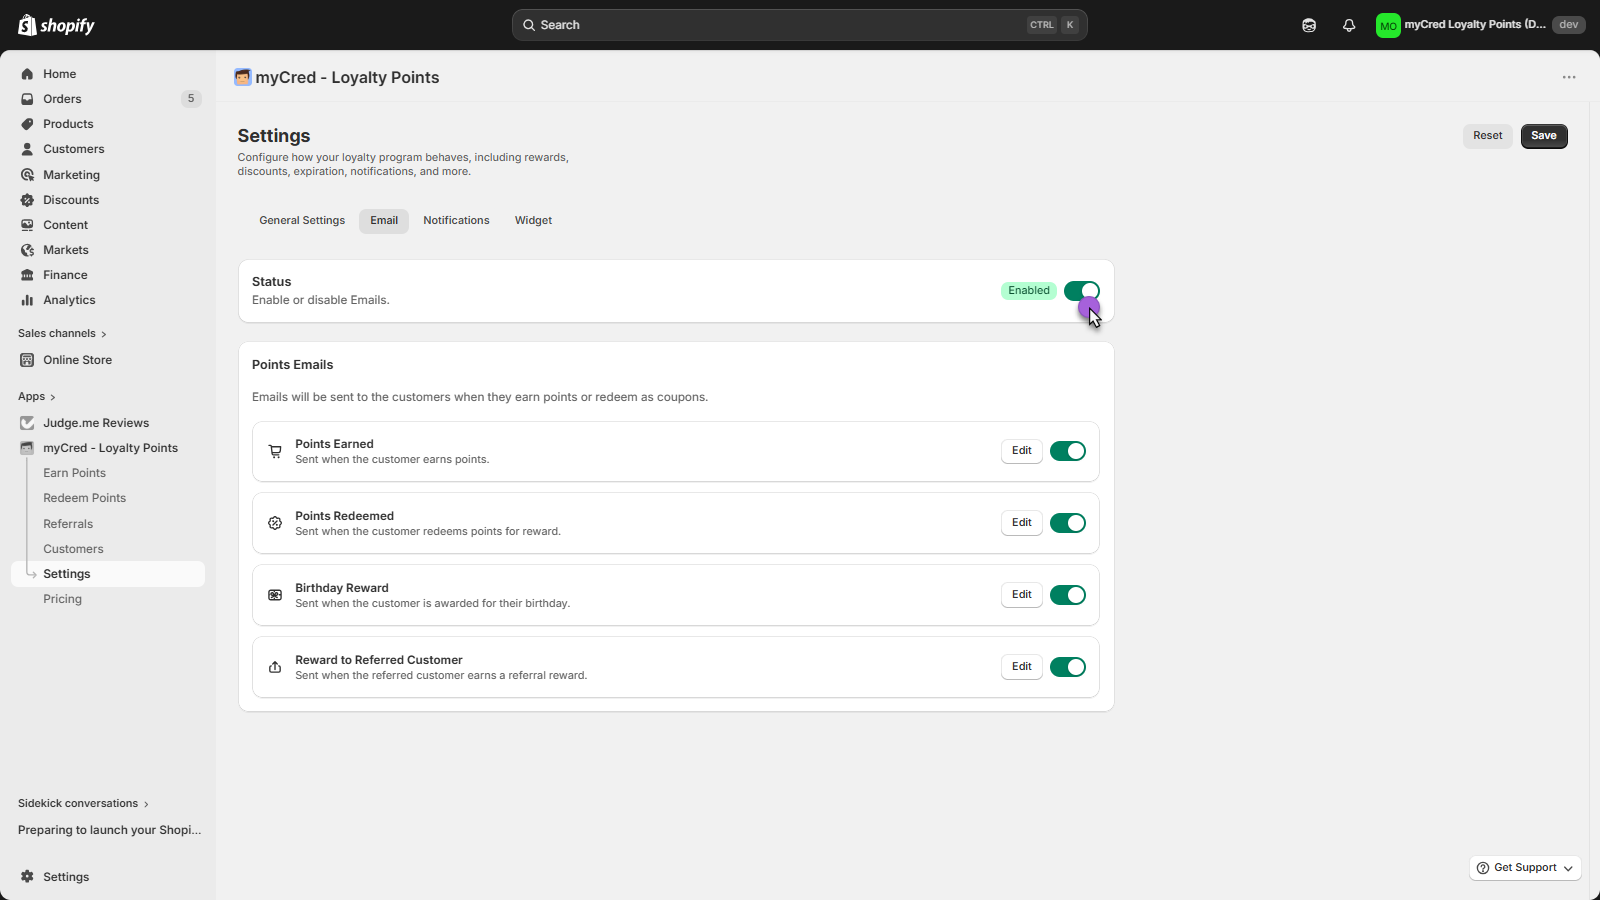Viewport: 1600px width, 900px height.
Task: Open Redeem Points in myCred submenu
Action: (x=85, y=498)
